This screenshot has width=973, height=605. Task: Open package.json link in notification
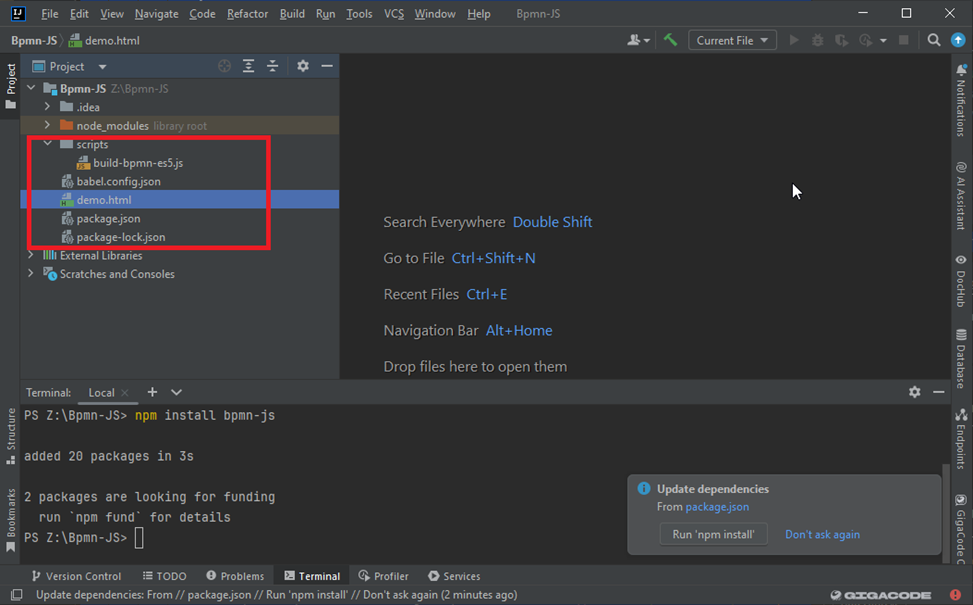click(x=717, y=507)
